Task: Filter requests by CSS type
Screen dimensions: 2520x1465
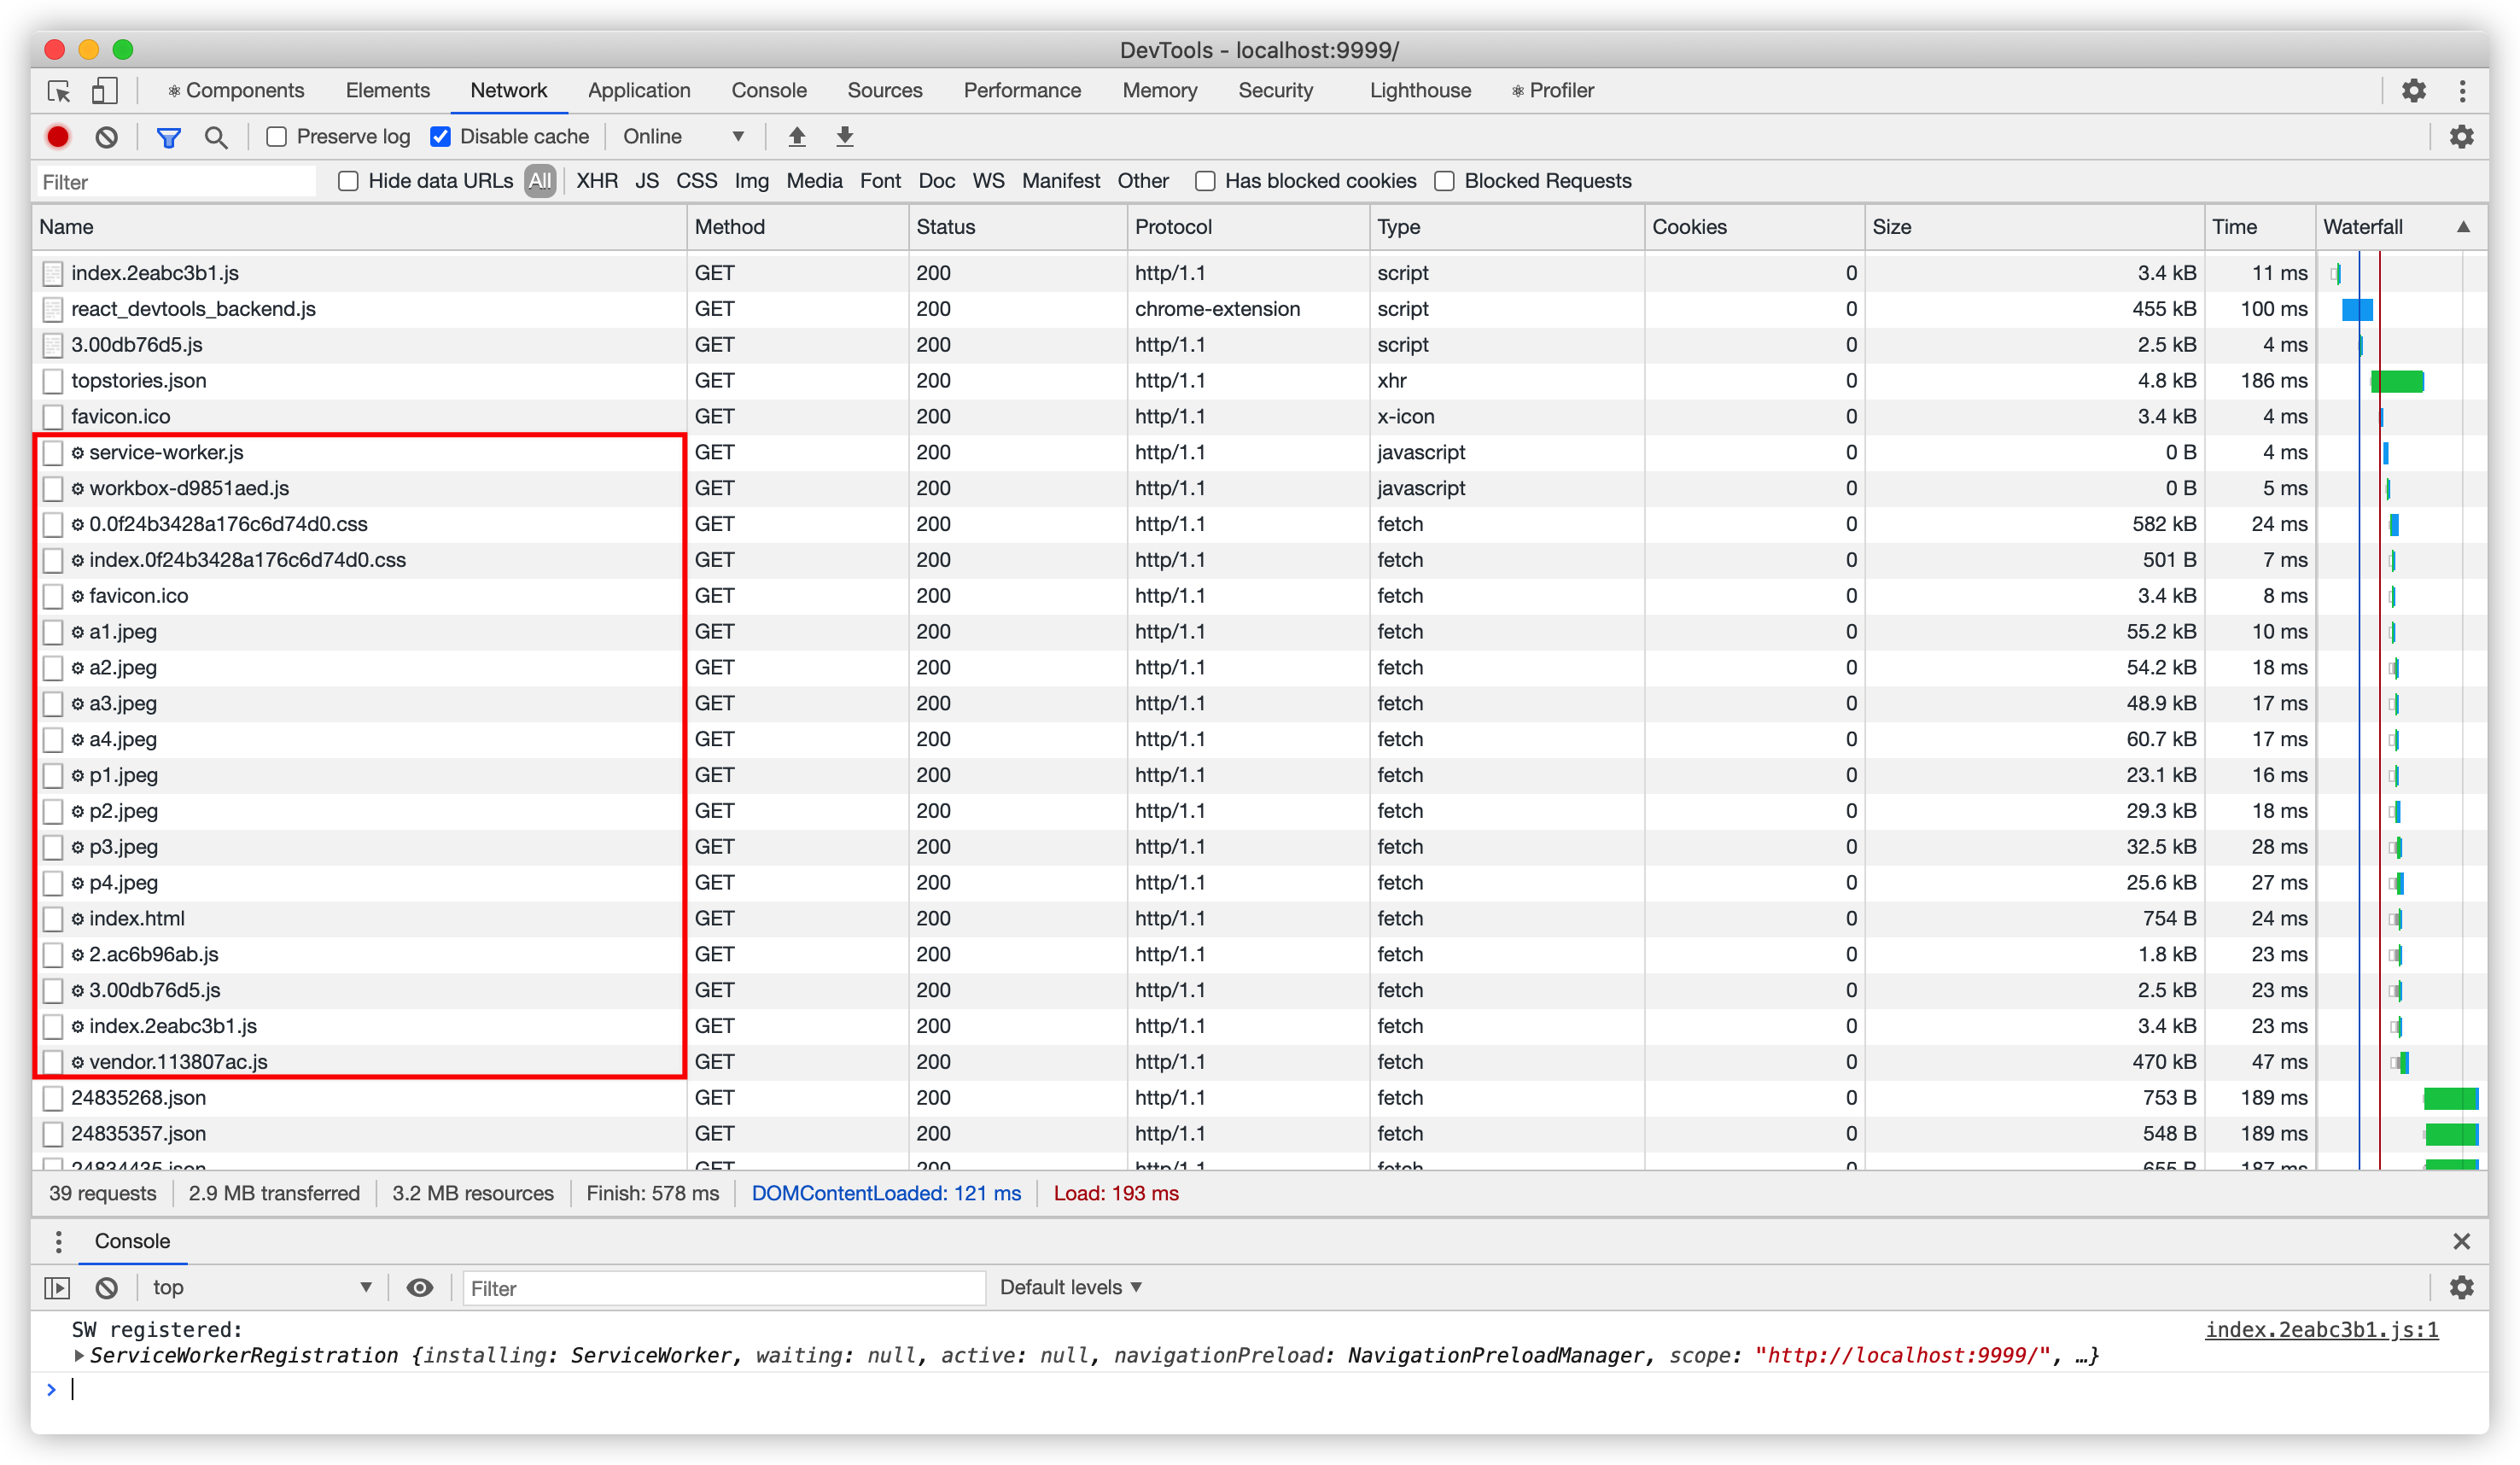Action: [696, 181]
